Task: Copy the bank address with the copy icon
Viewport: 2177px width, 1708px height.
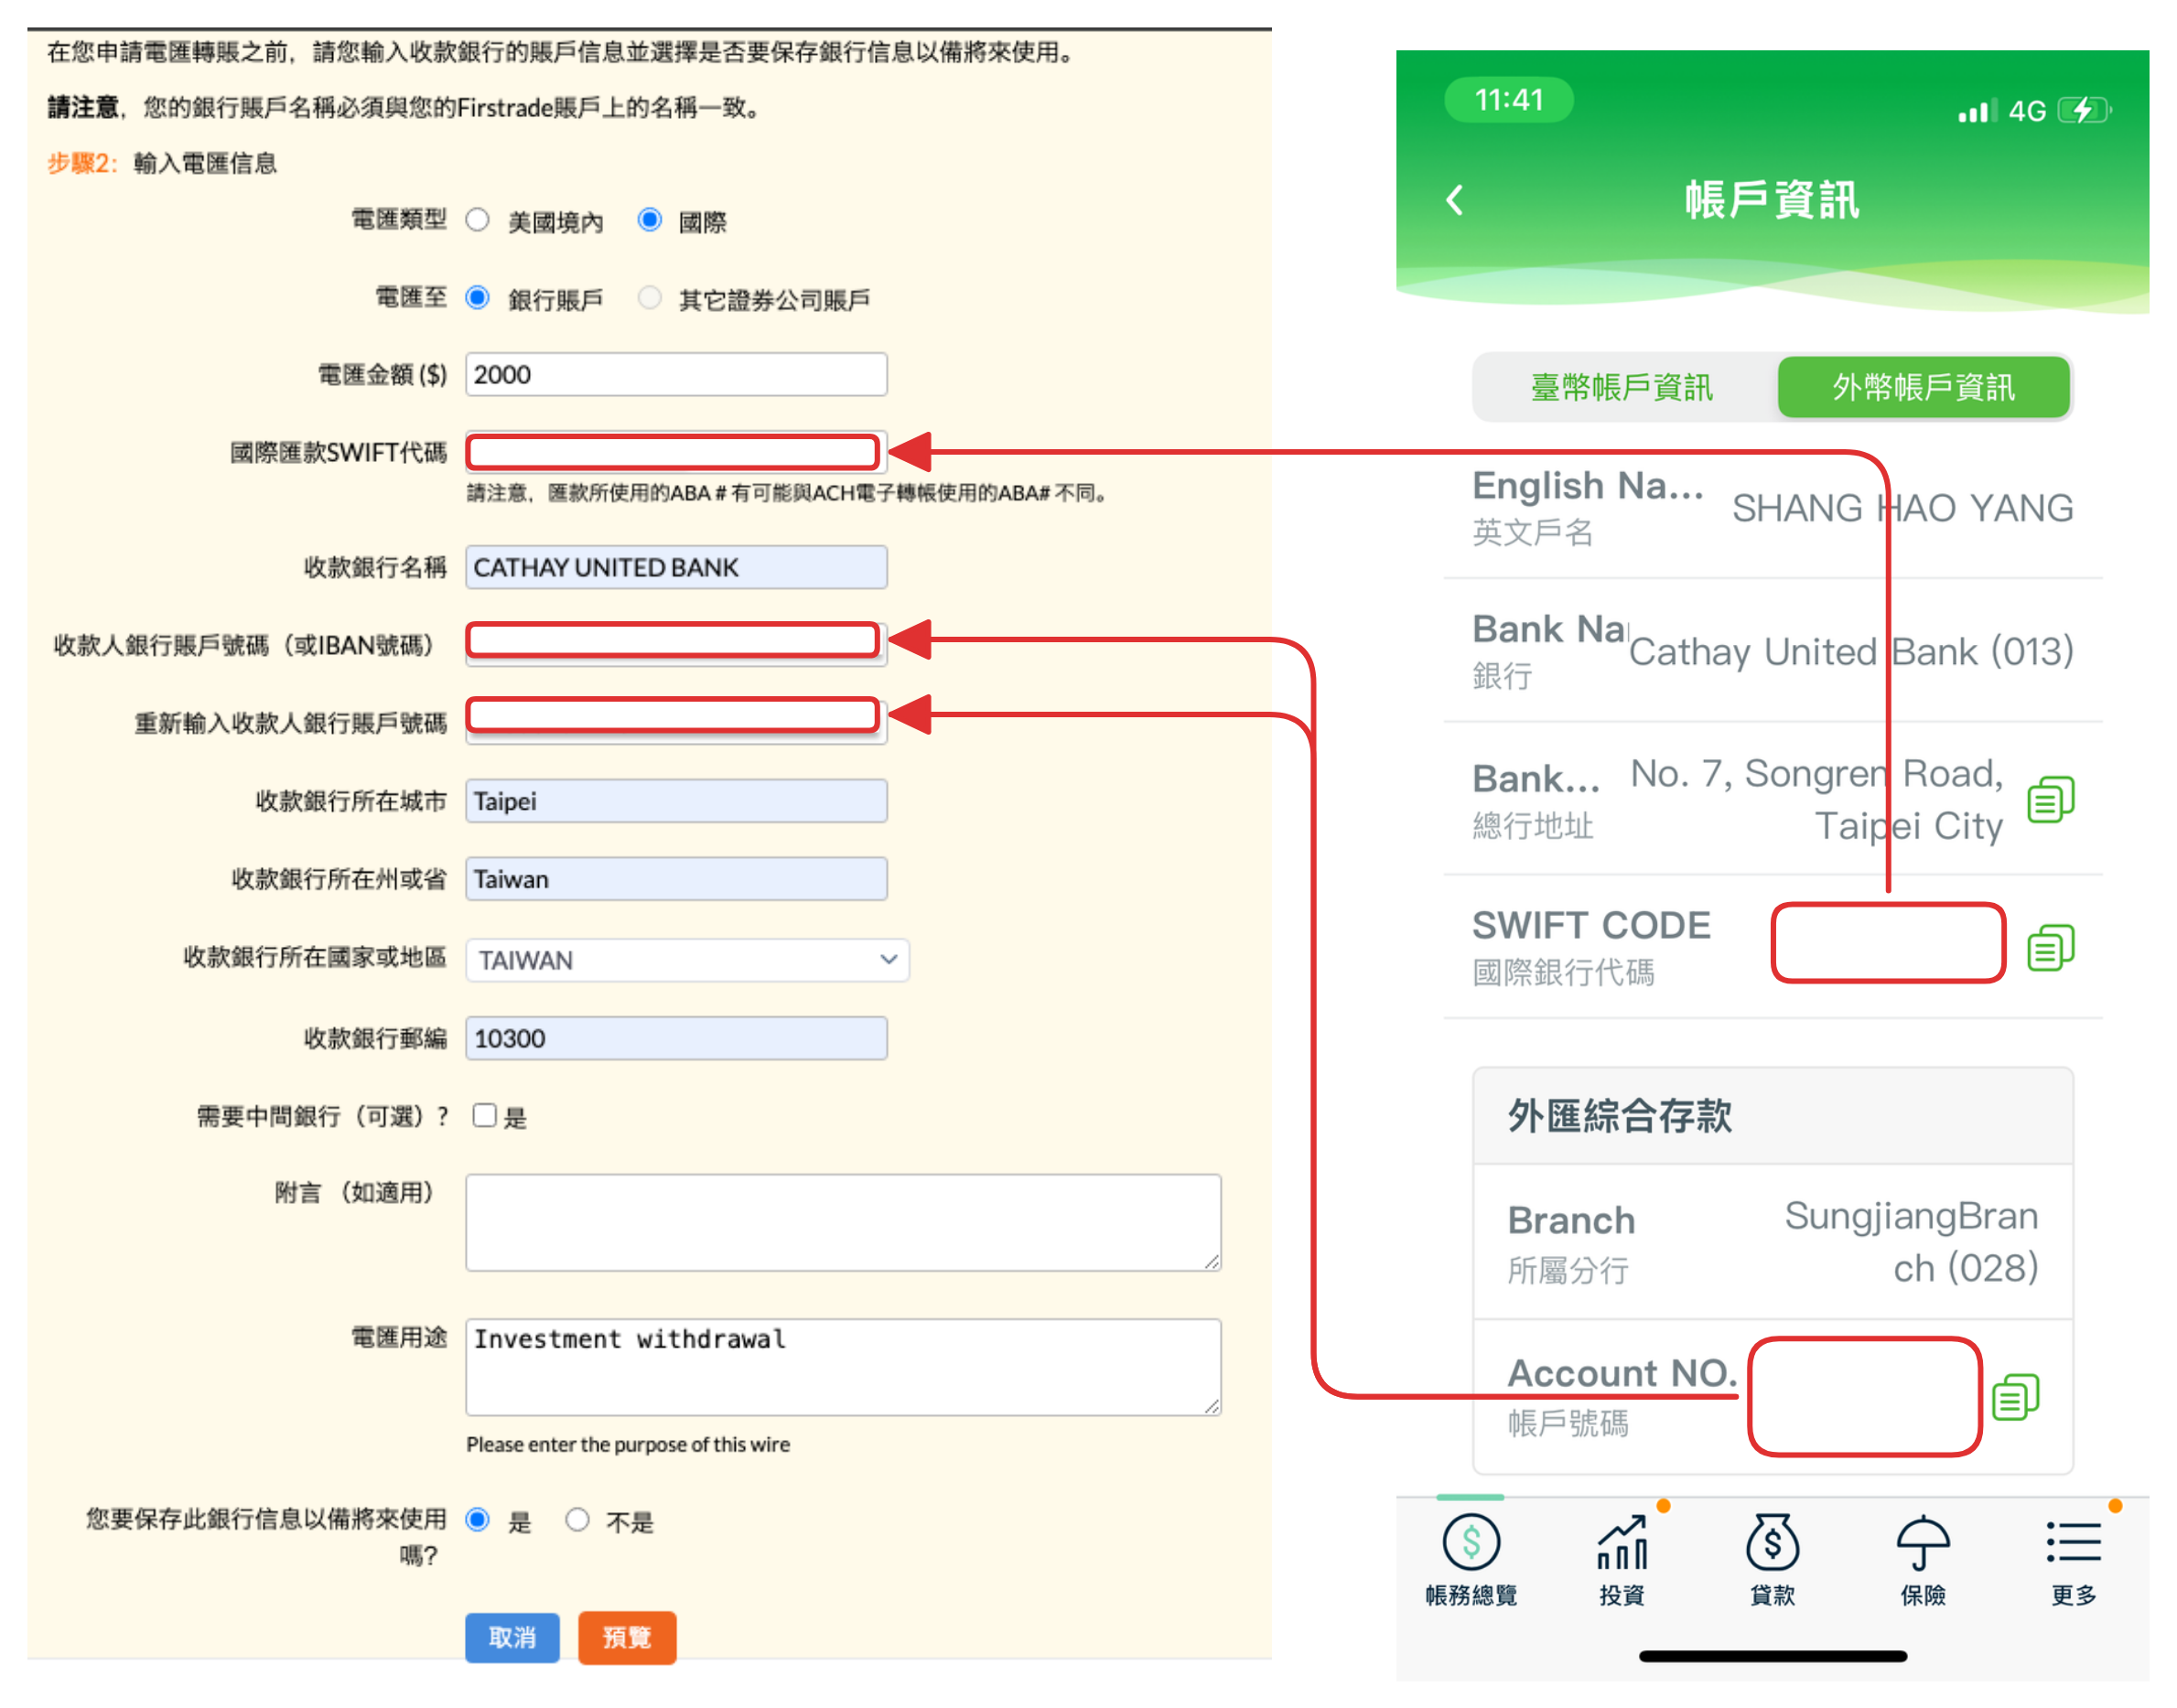Action: tap(2051, 799)
